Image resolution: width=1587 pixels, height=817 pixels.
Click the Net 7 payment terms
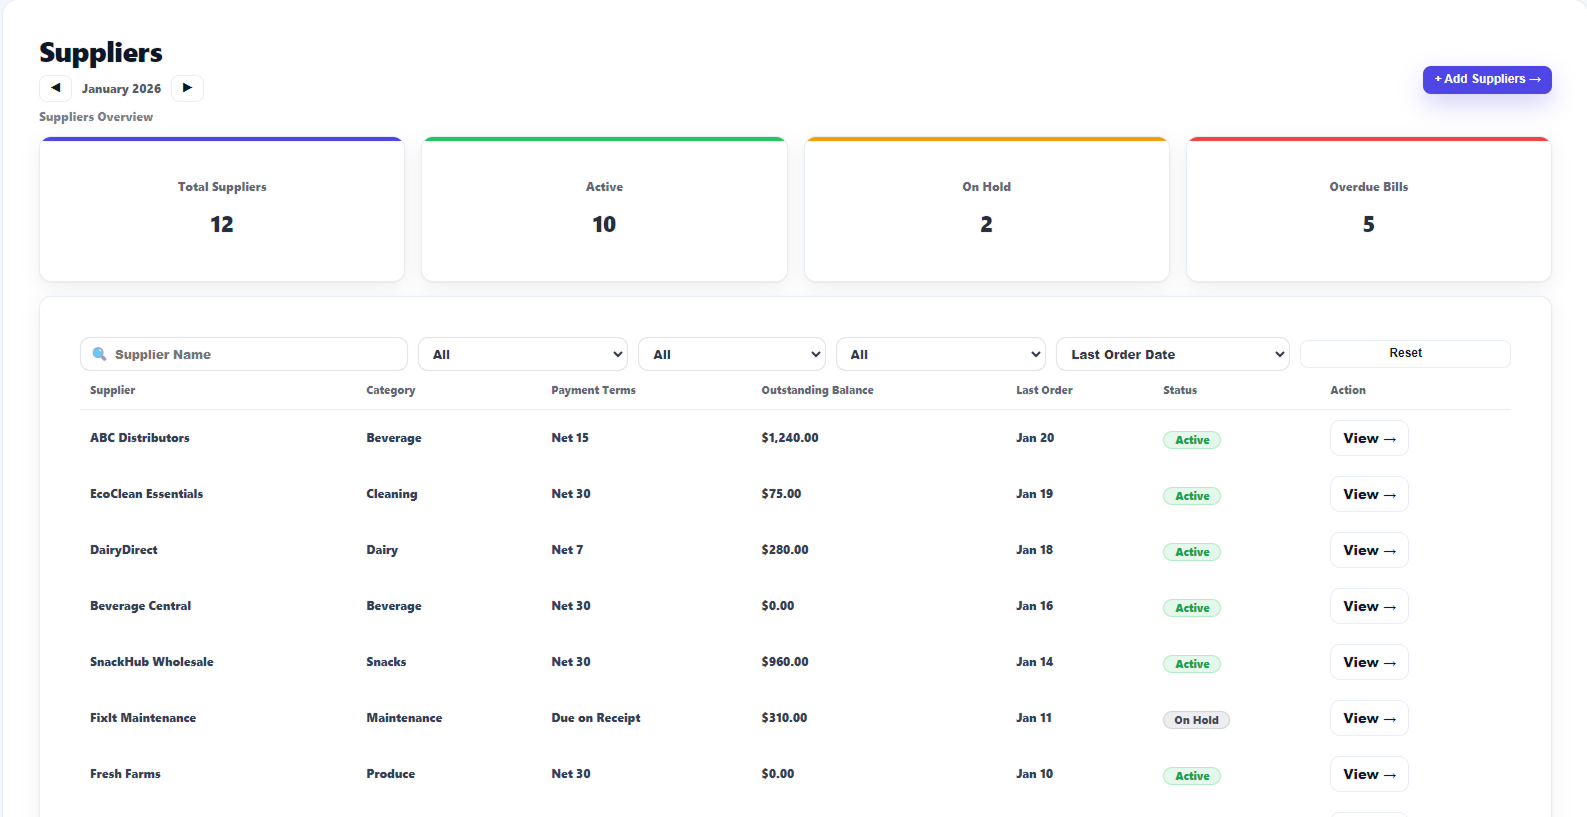pyautogui.click(x=567, y=550)
